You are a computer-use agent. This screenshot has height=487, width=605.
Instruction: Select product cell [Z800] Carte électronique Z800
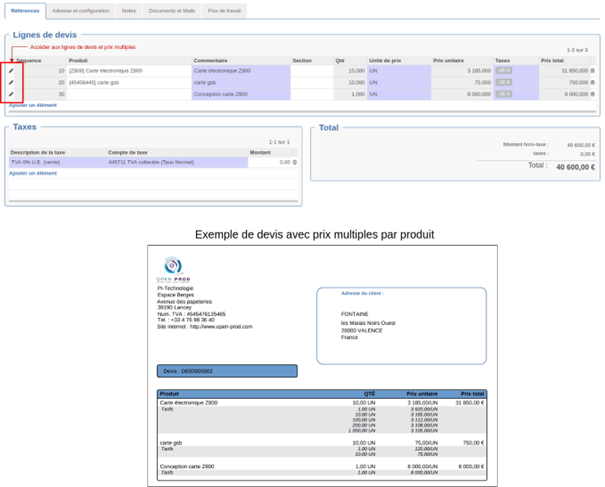129,71
